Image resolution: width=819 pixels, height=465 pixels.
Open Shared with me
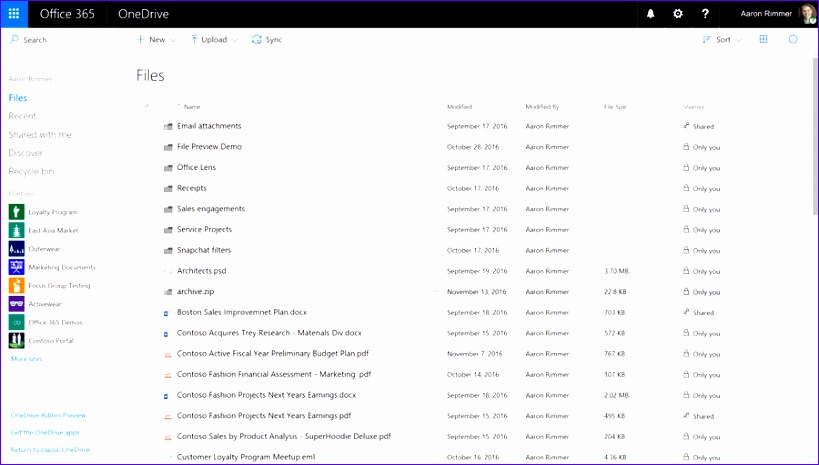[x=40, y=135]
